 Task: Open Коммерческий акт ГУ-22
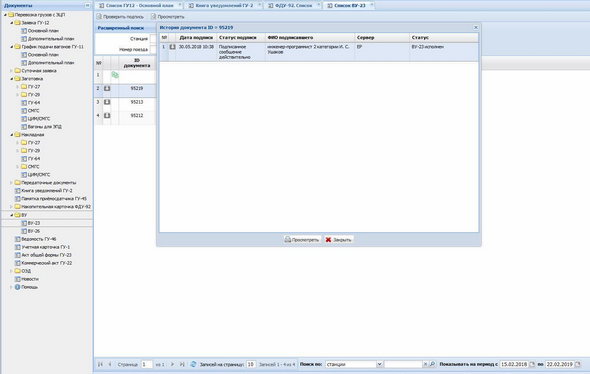pos(46,263)
